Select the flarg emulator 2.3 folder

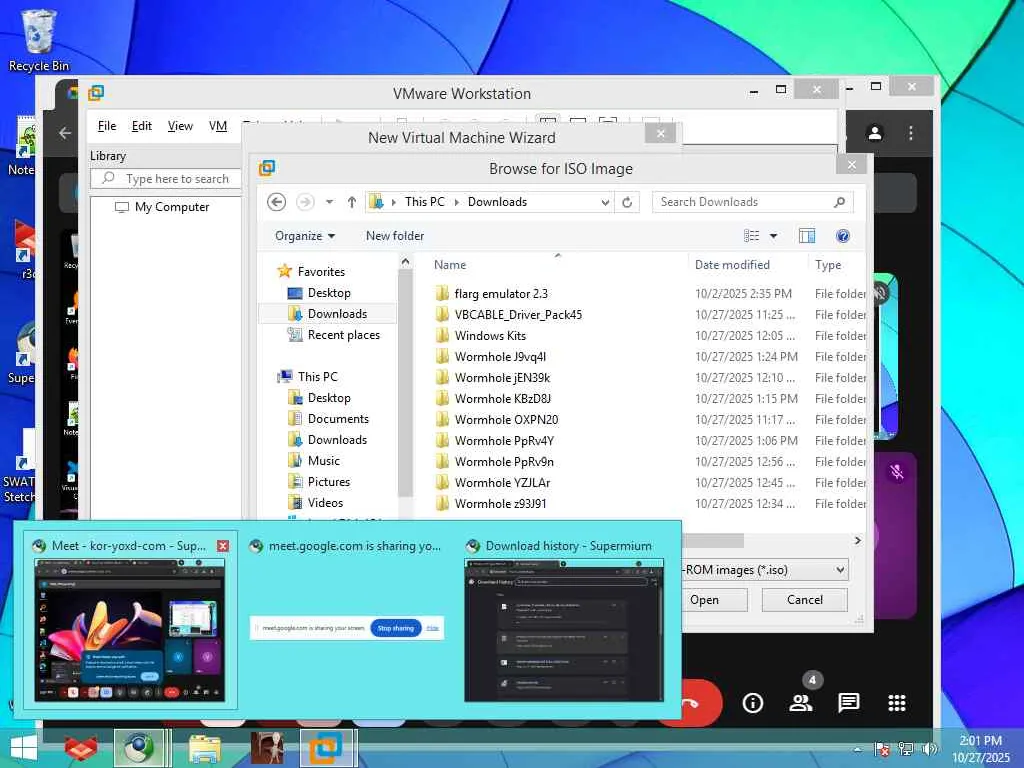coord(492,294)
